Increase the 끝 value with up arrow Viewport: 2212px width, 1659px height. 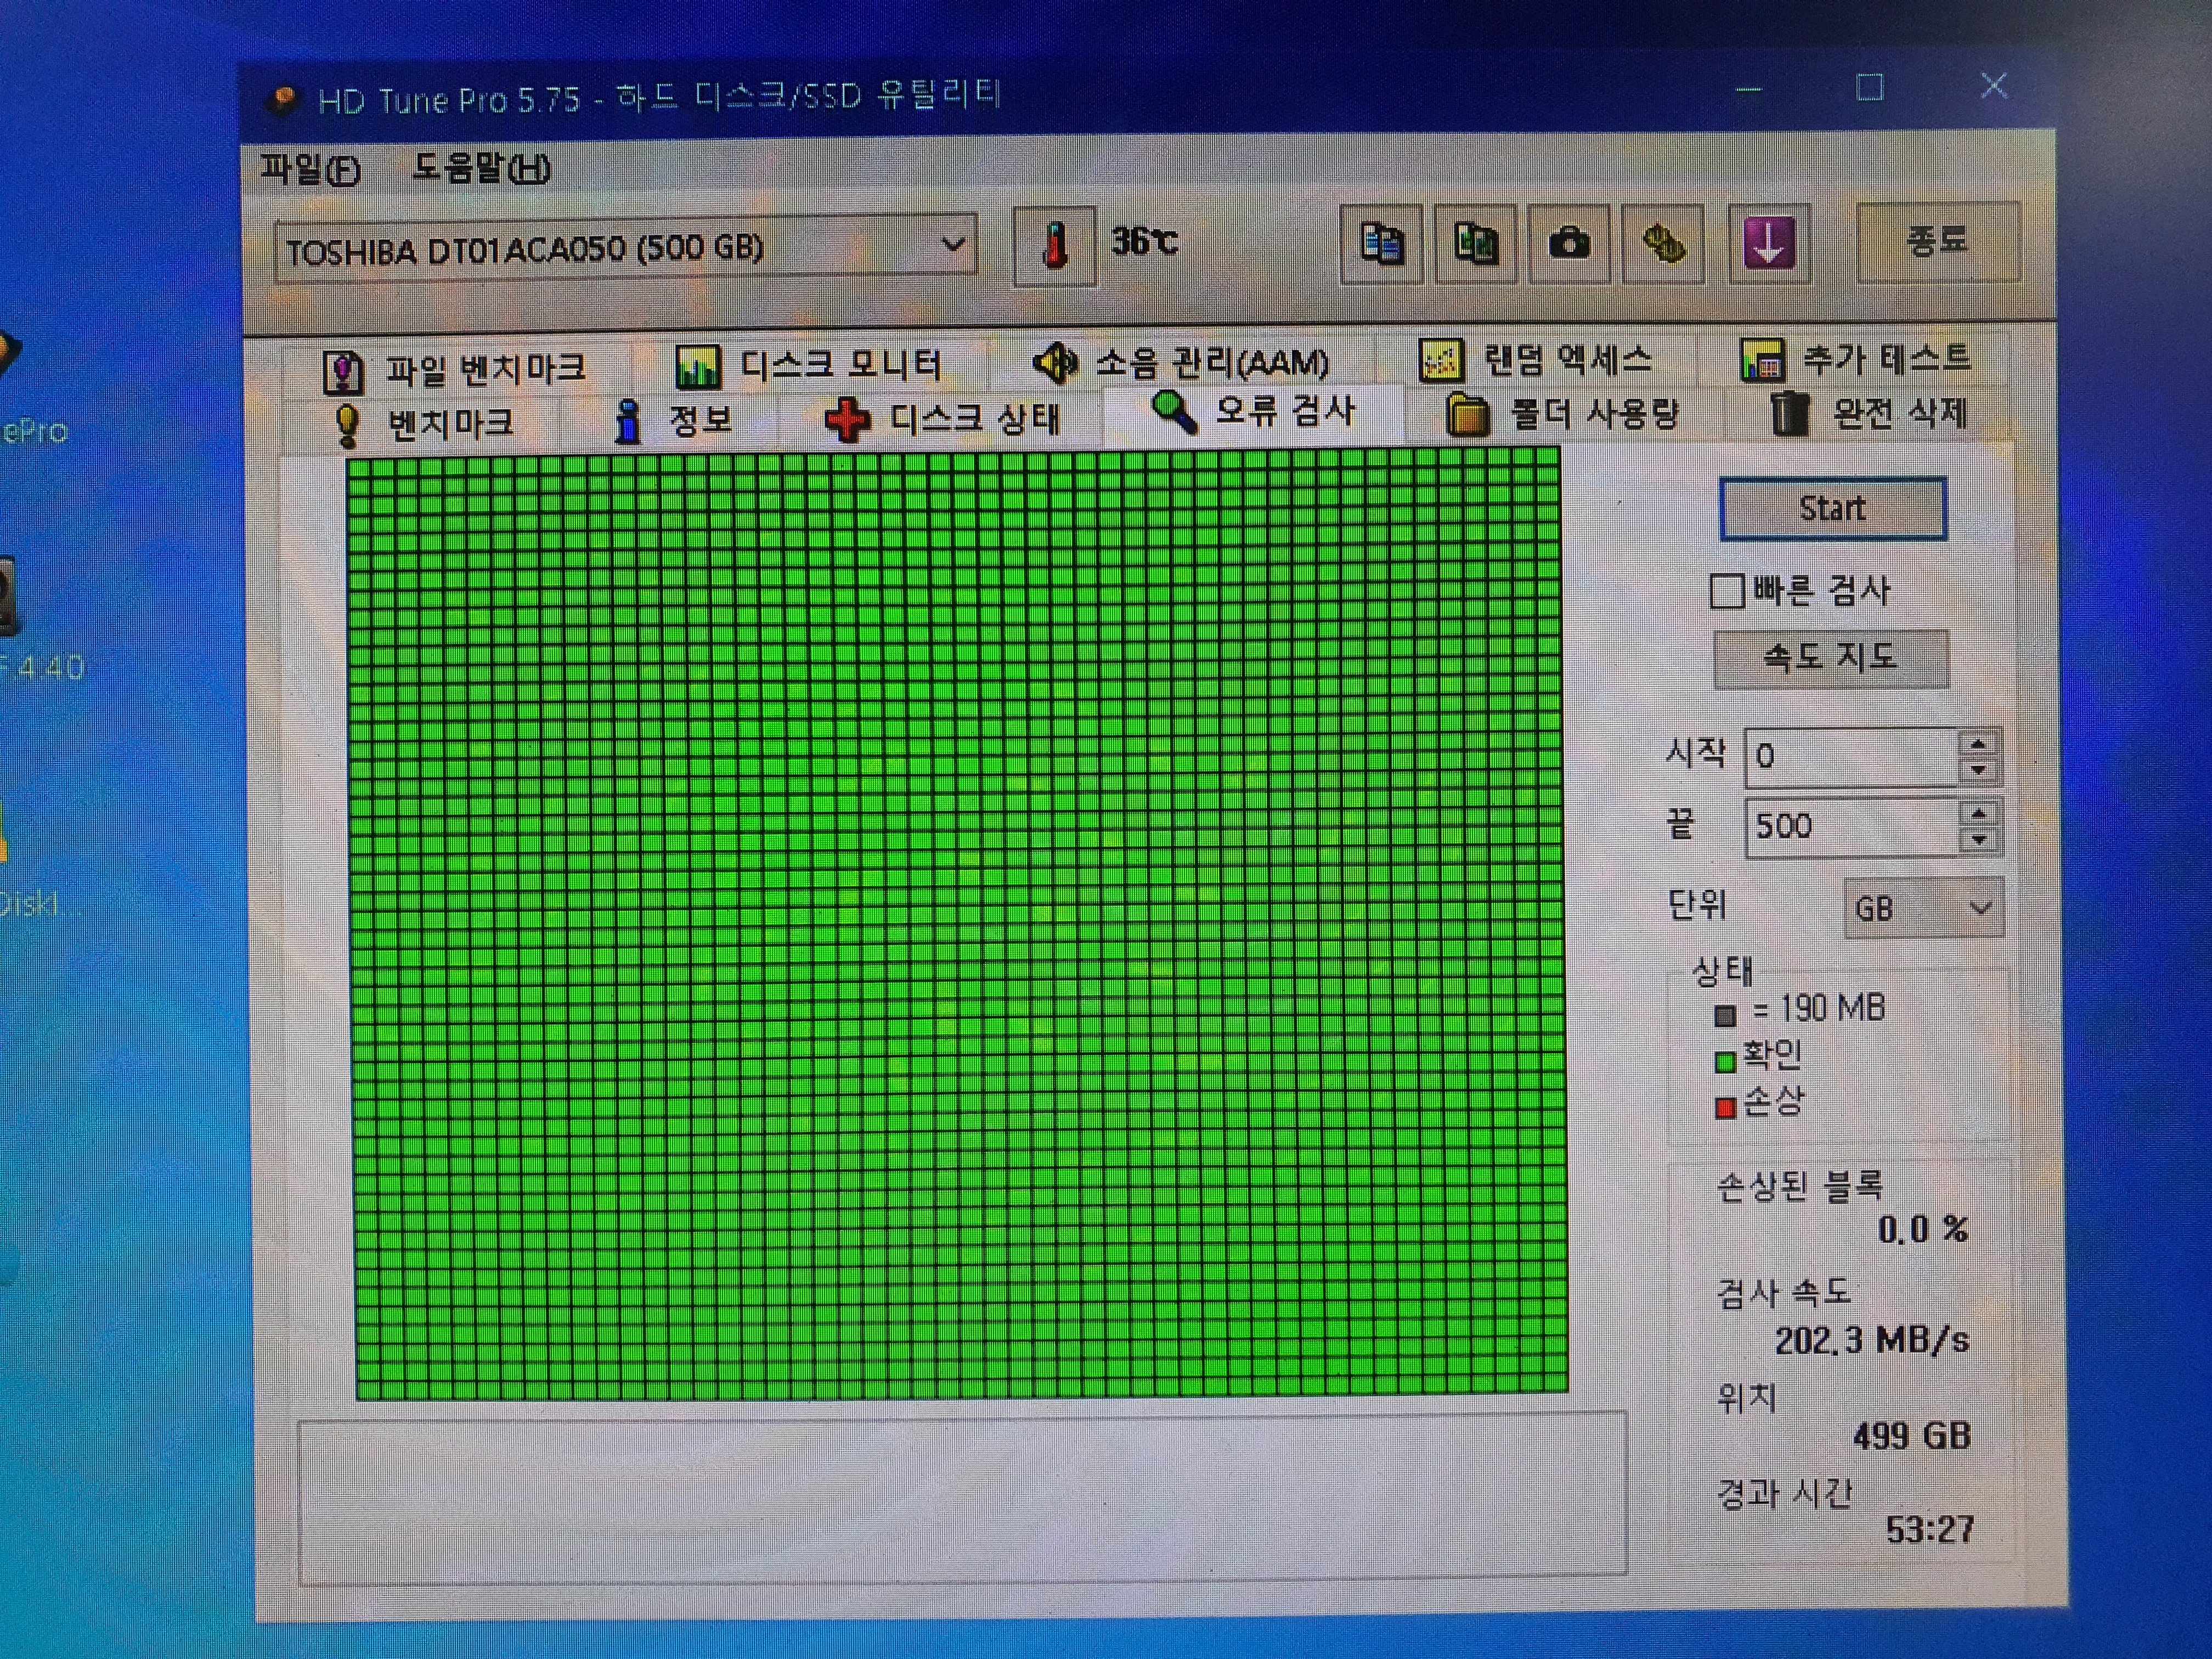[x=1978, y=813]
